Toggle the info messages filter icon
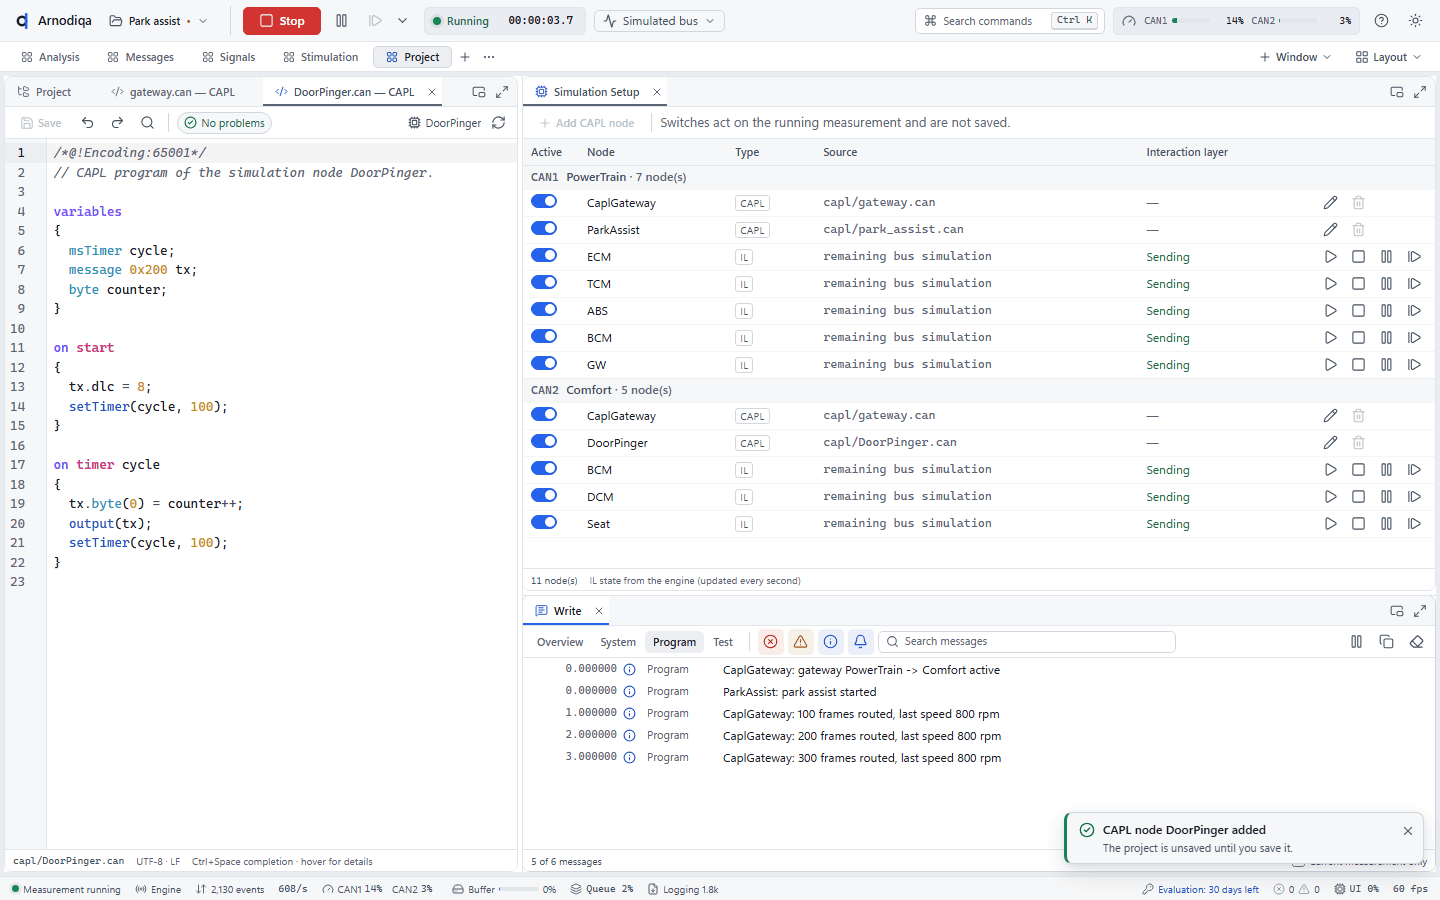Image resolution: width=1440 pixels, height=900 pixels. click(830, 642)
